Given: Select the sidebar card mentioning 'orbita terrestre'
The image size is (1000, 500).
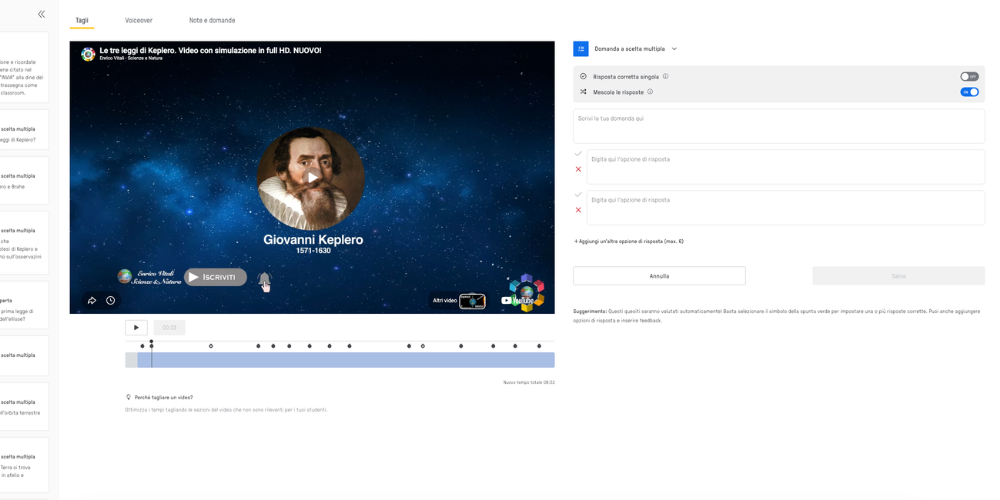Looking at the screenshot, I should coord(24,407).
